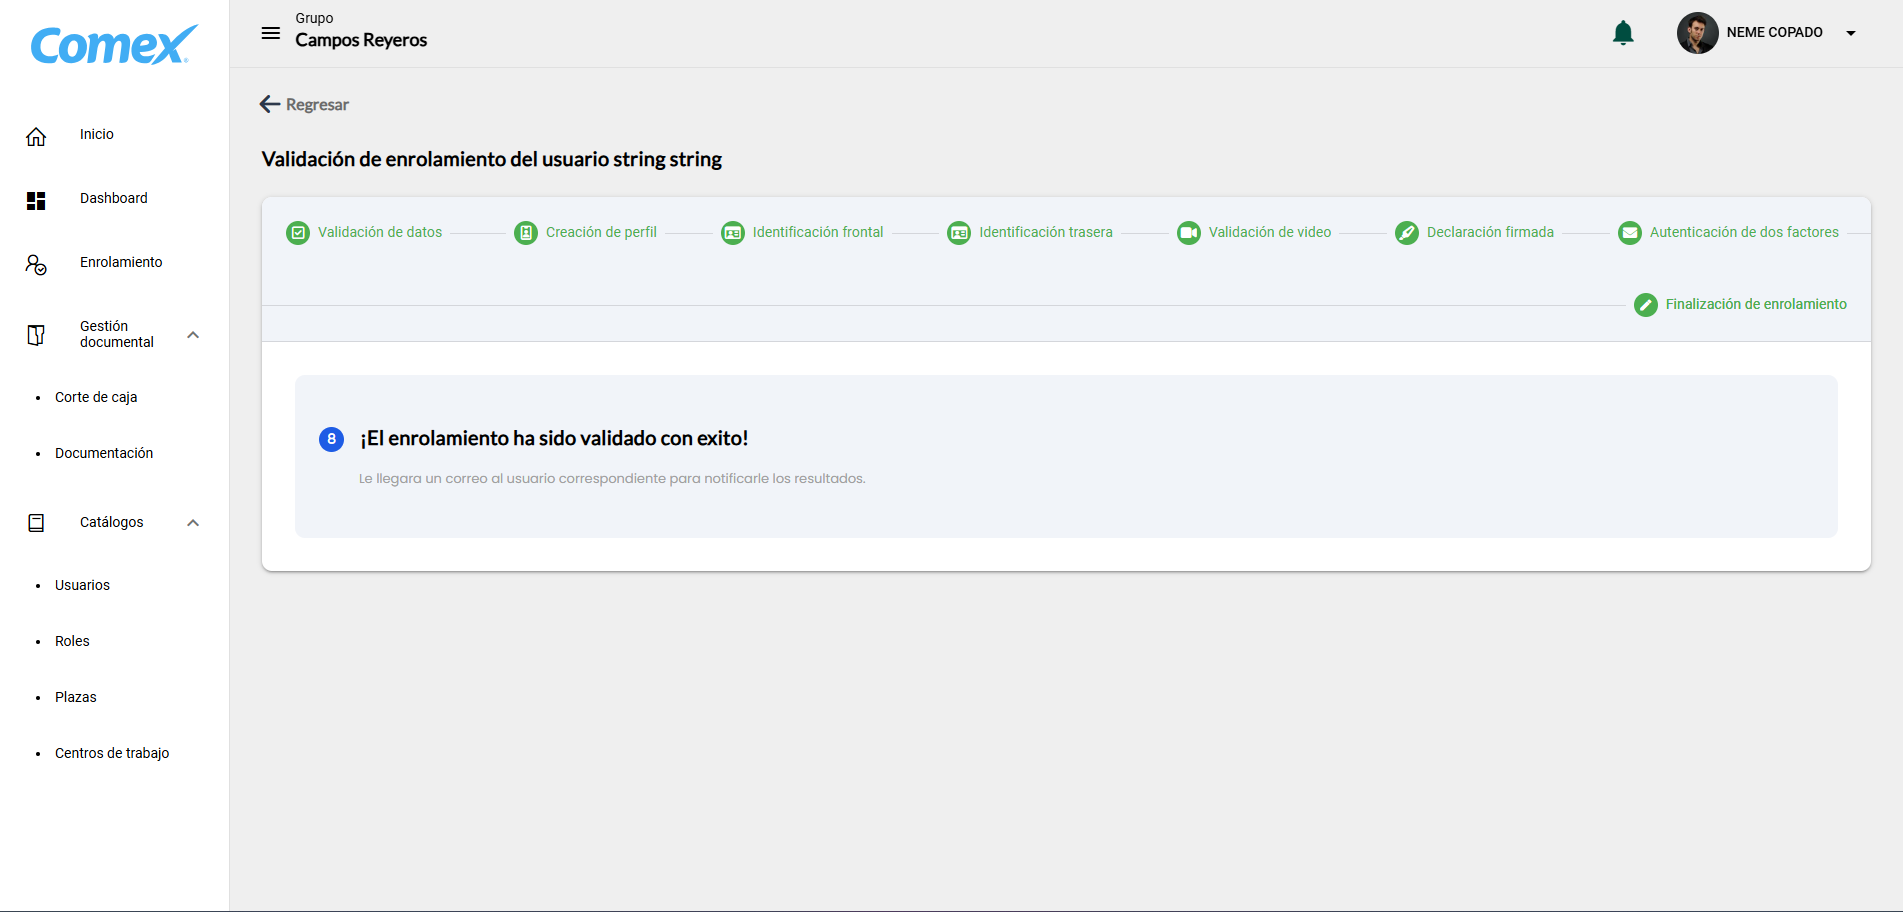Select Usuarios under Catálogos

click(x=82, y=586)
